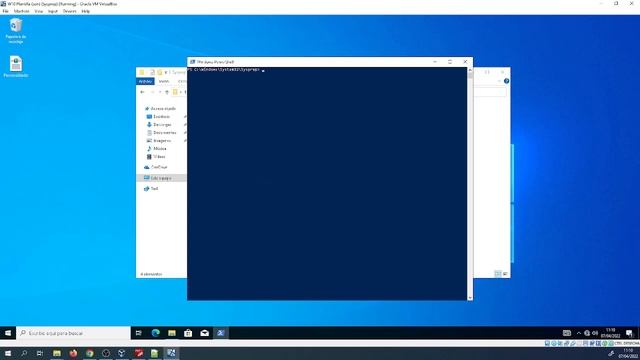Click PowerShell vertical scrollbar up arrow
Screen dimensions: 640x360
tap(470, 70)
